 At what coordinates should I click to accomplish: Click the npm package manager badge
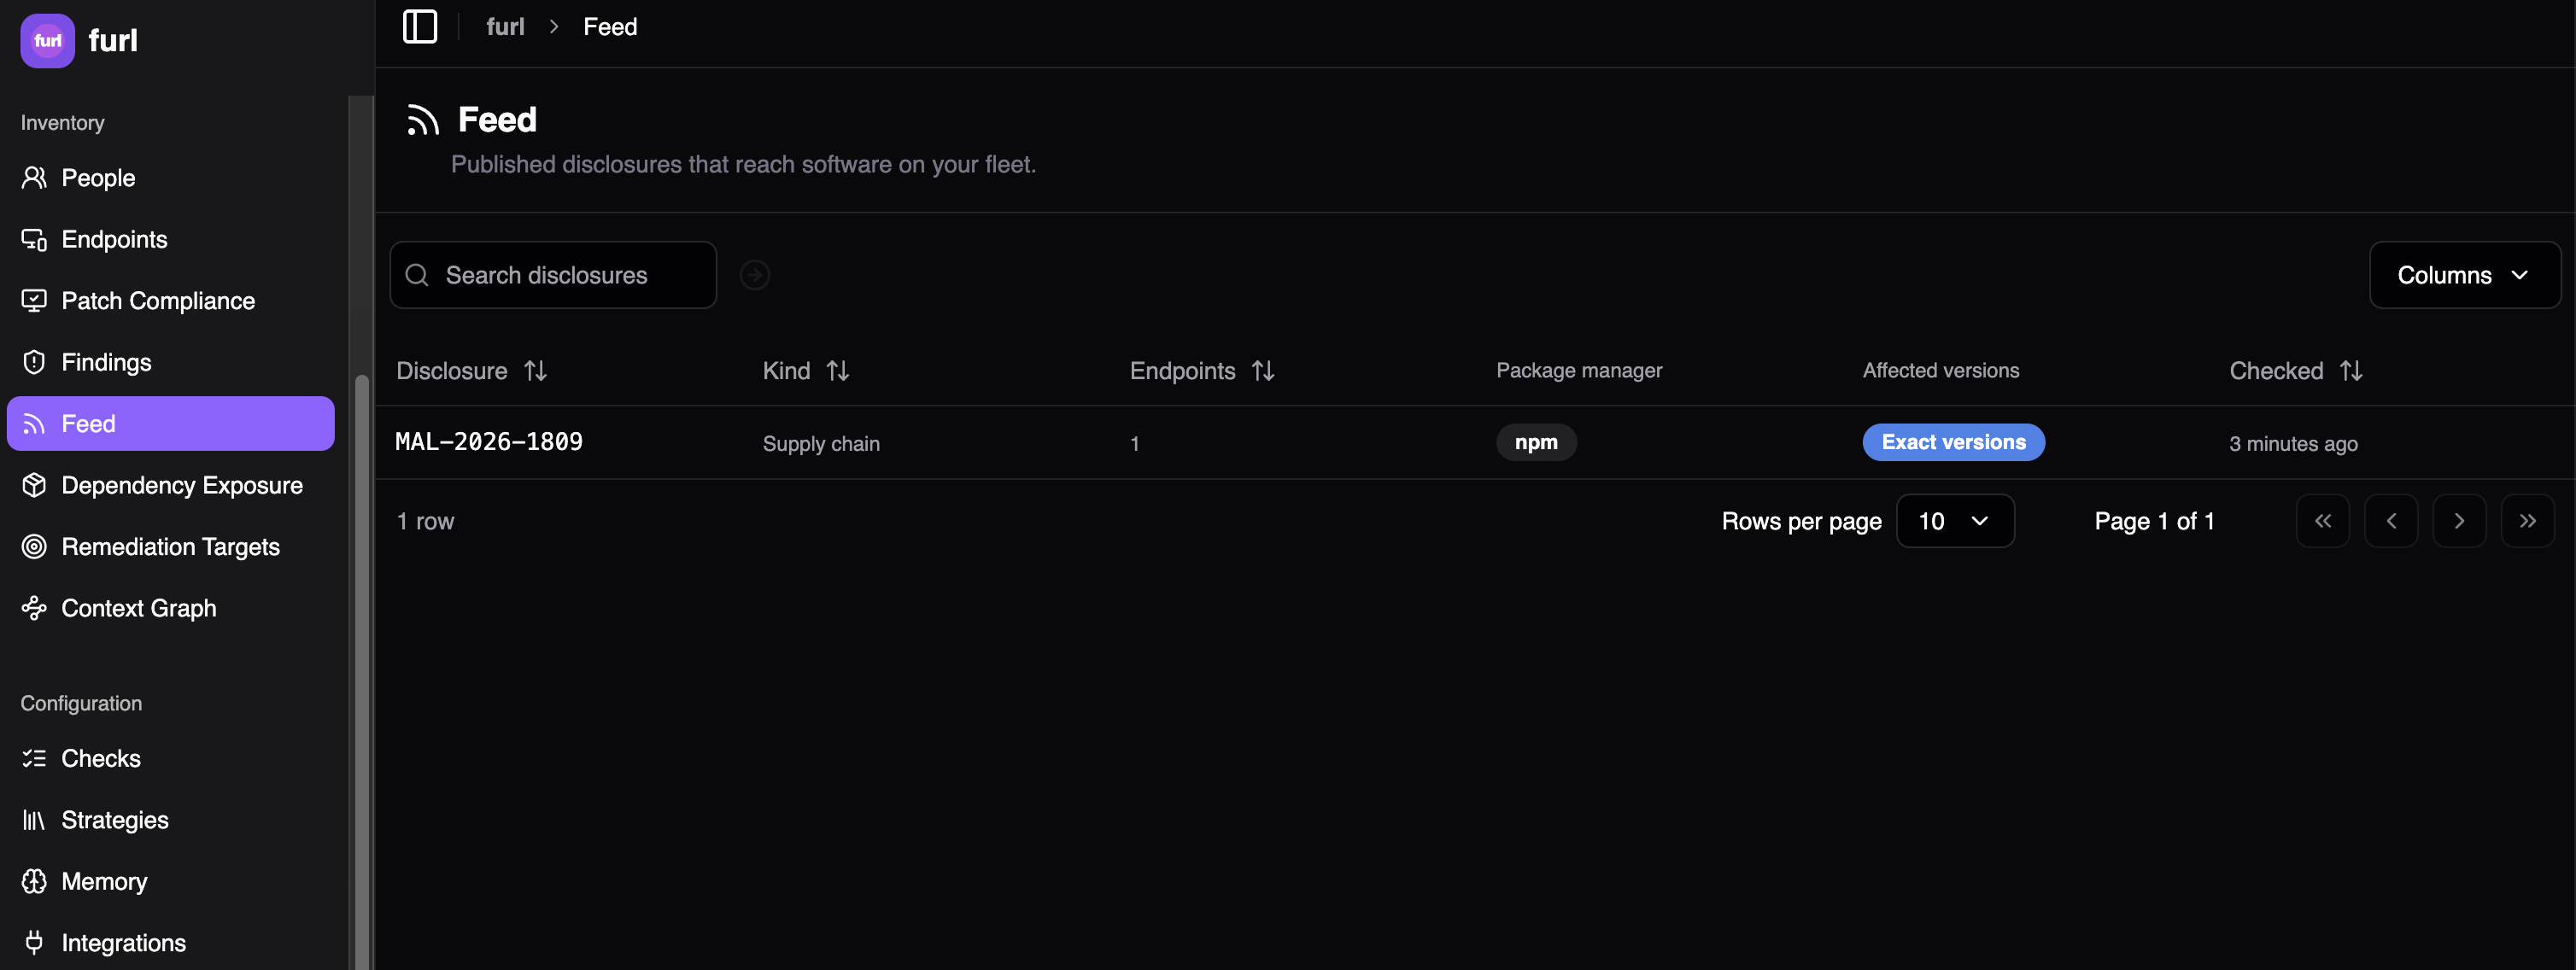click(x=1536, y=442)
